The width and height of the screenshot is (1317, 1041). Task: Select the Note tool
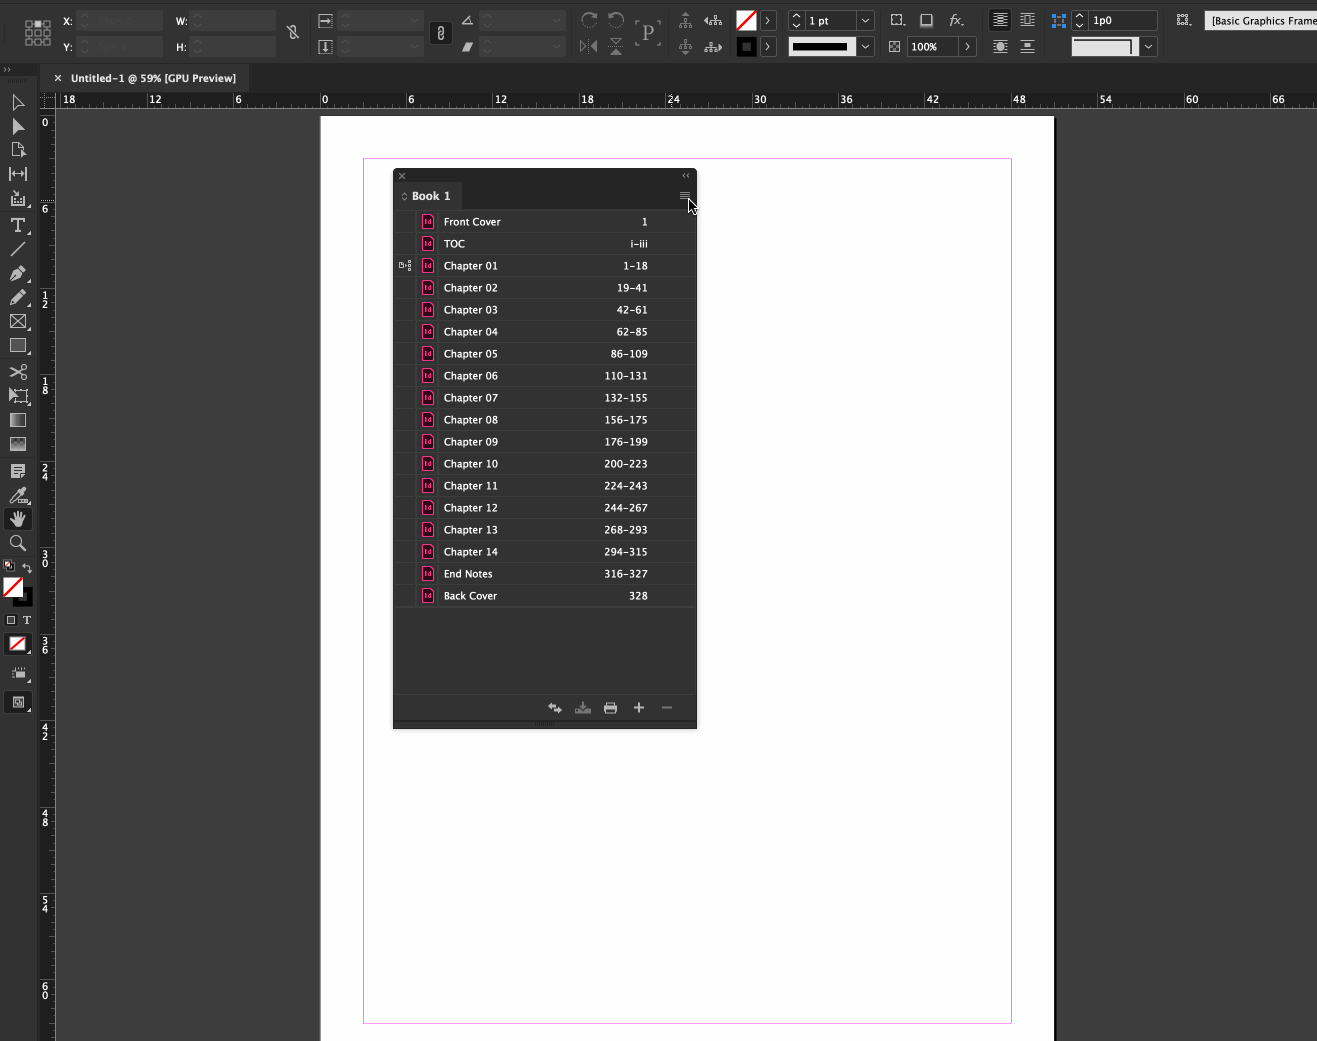coord(18,471)
